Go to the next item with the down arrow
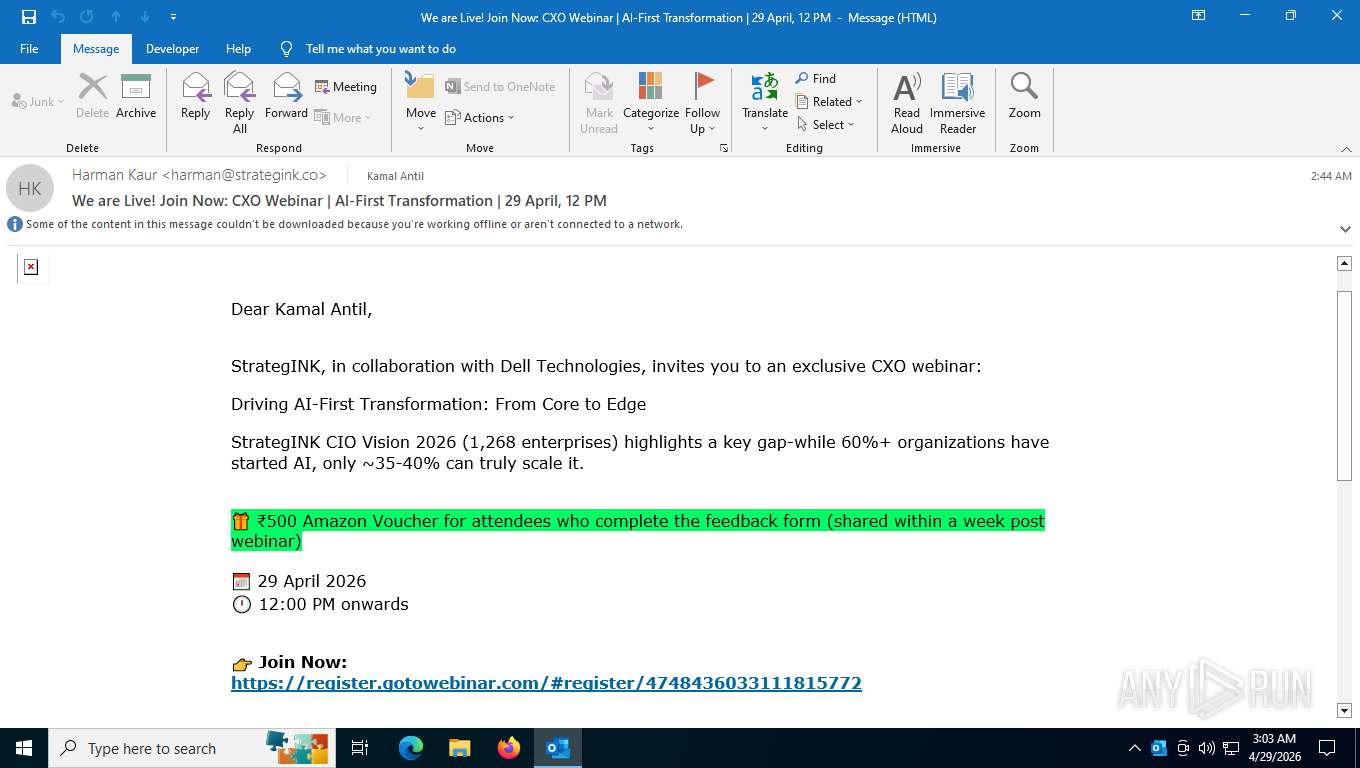Screen dimensions: 1360x768 [145, 17]
